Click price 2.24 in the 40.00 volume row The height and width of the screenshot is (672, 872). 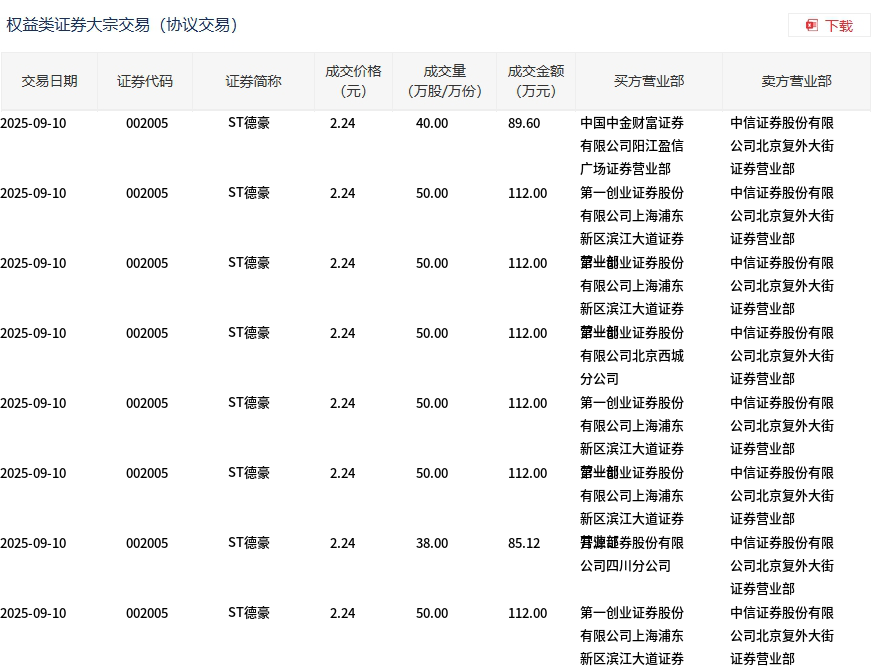coord(343,123)
